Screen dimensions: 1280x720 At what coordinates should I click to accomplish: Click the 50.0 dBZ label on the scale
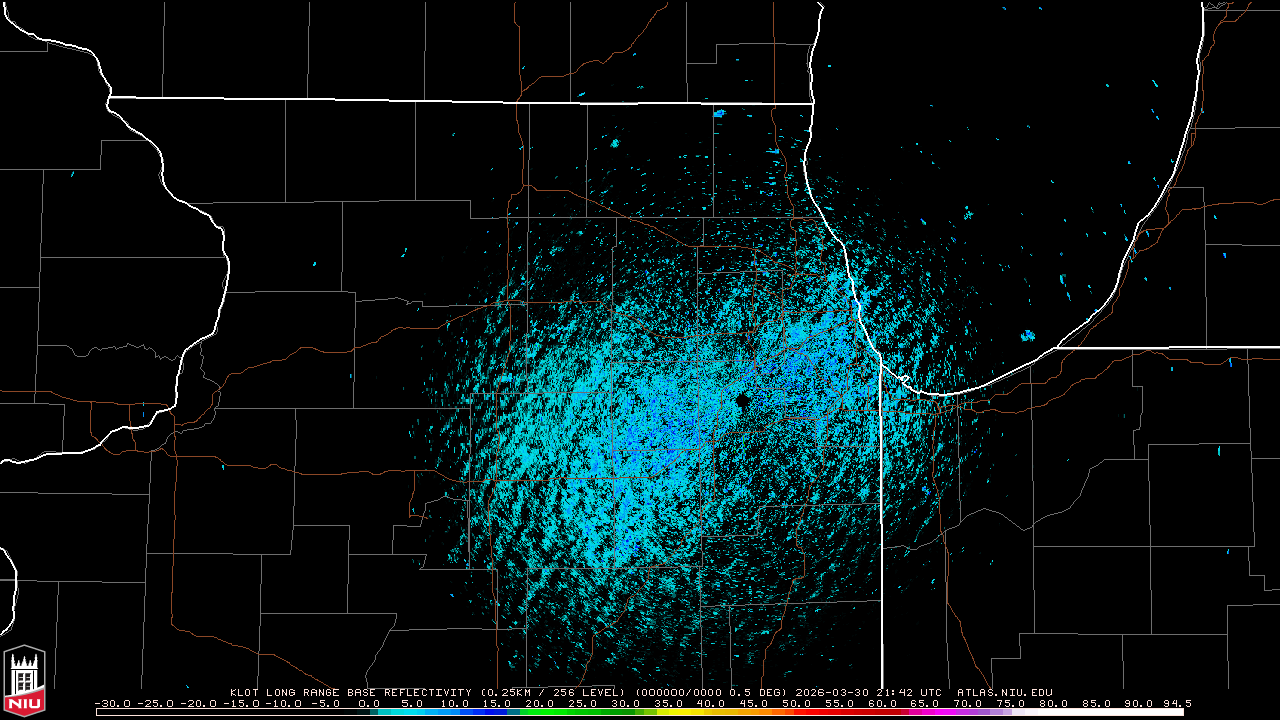tap(796, 703)
